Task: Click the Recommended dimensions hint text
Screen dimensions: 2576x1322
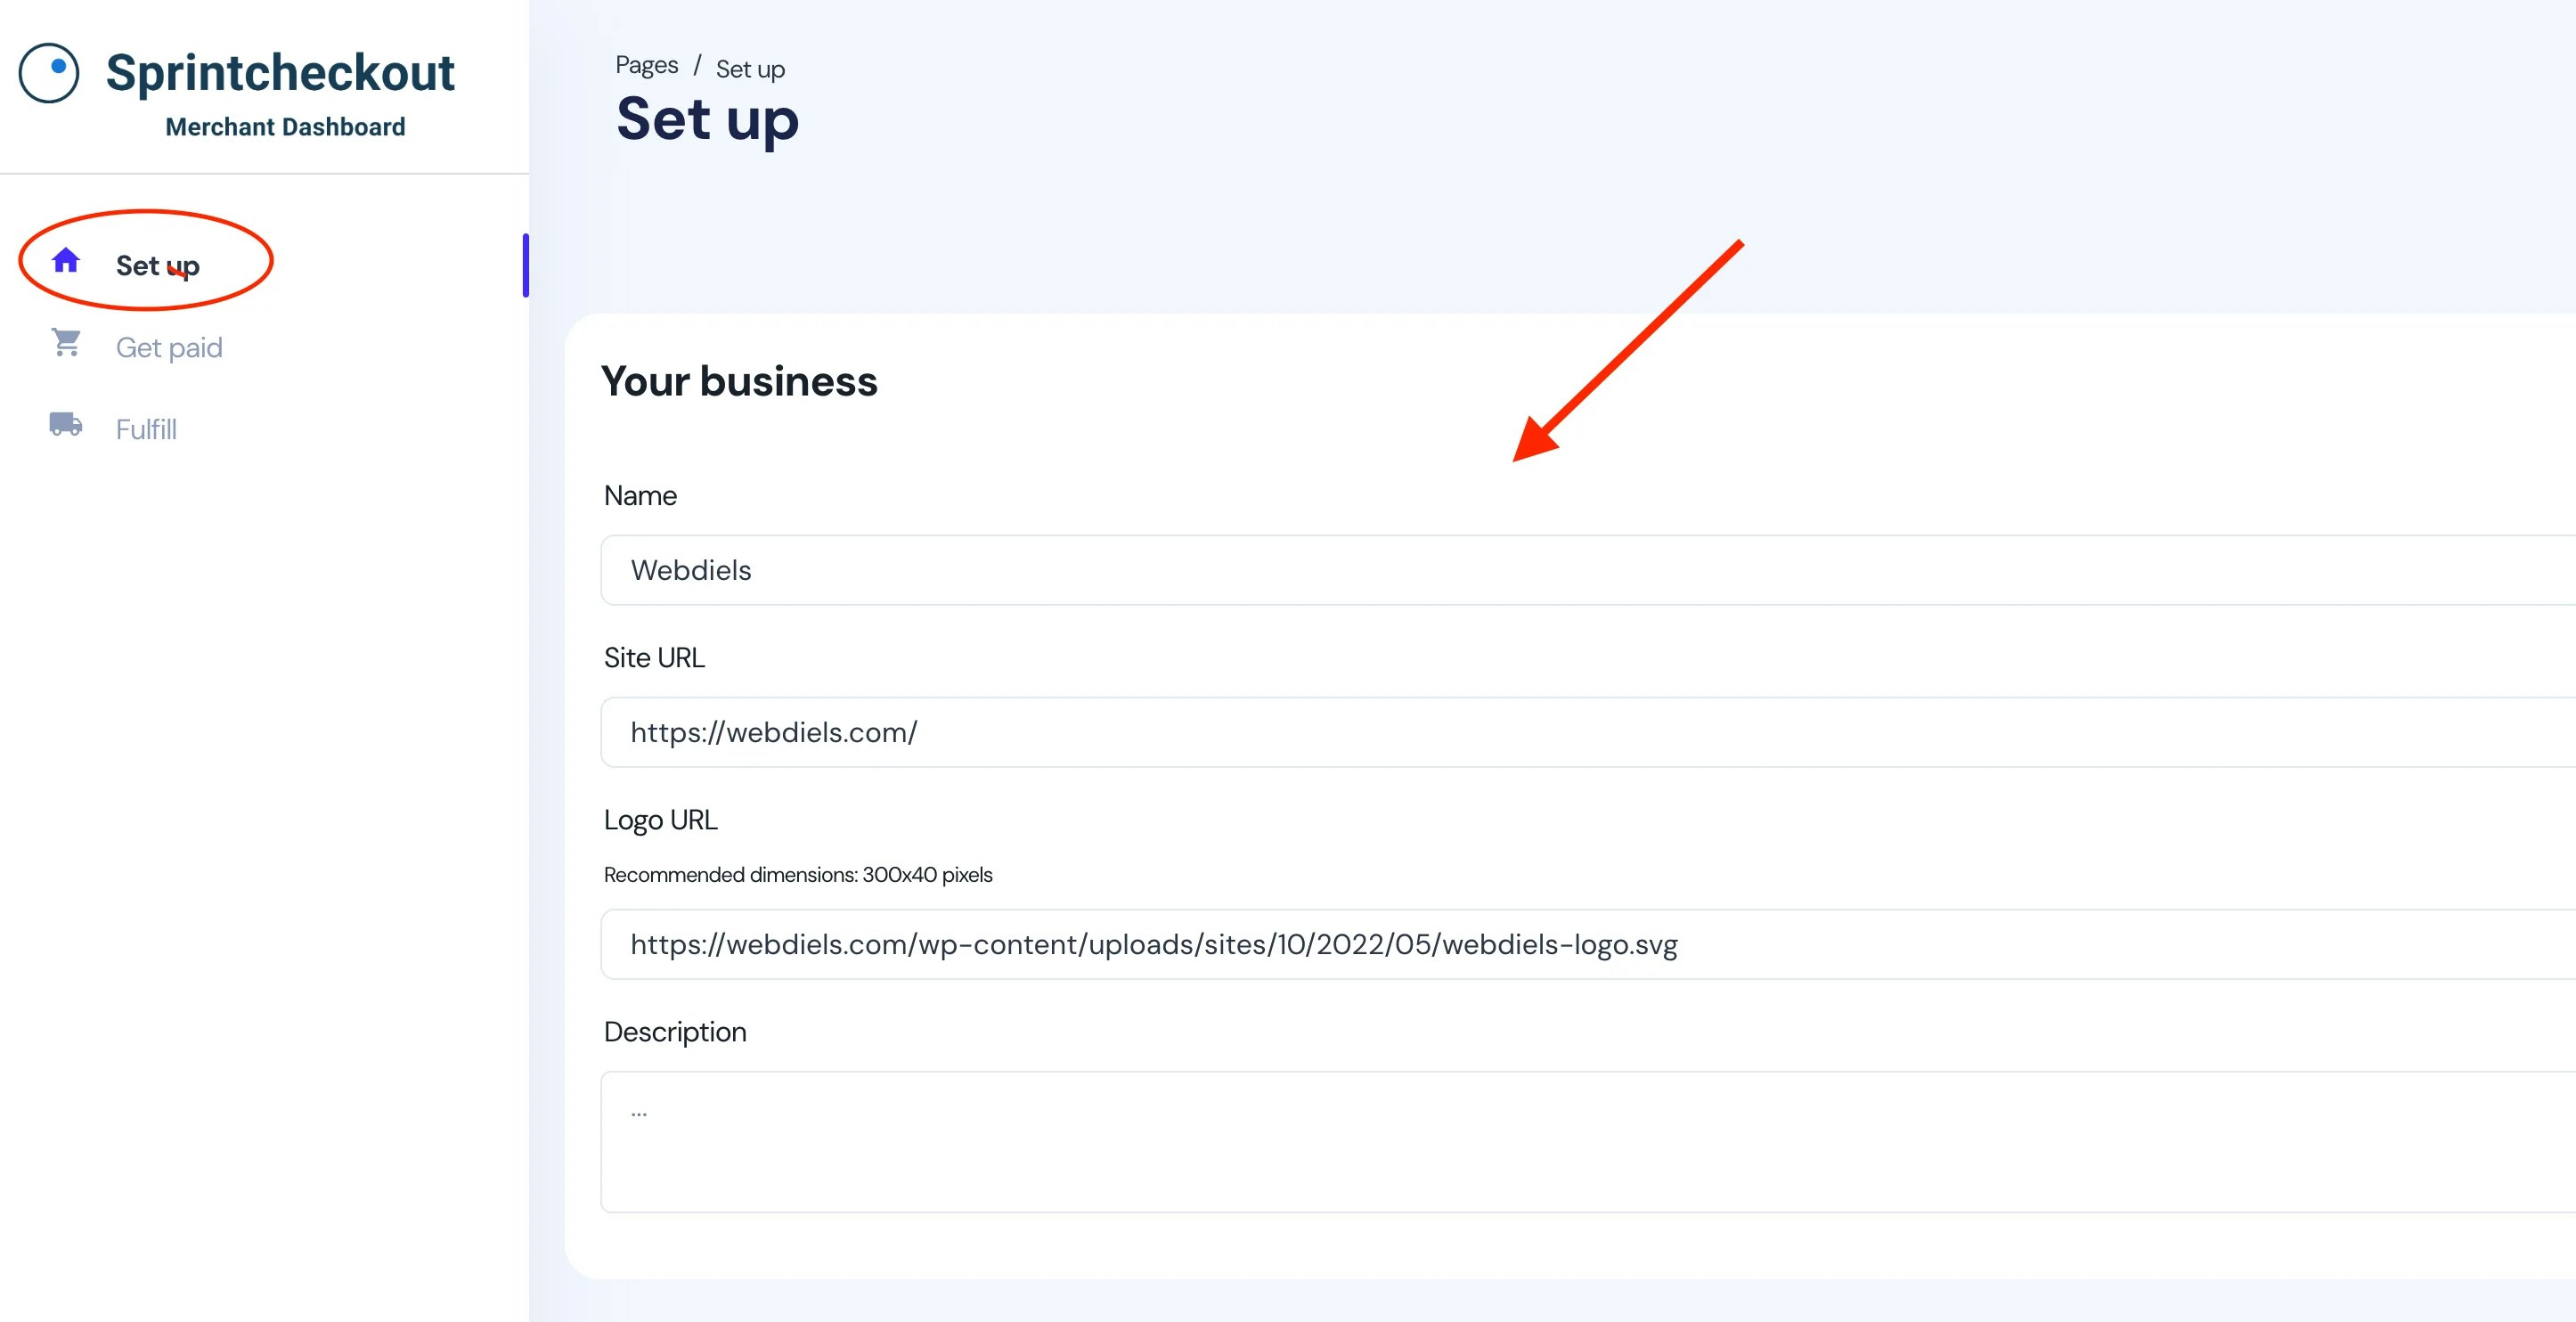Action: (x=797, y=875)
